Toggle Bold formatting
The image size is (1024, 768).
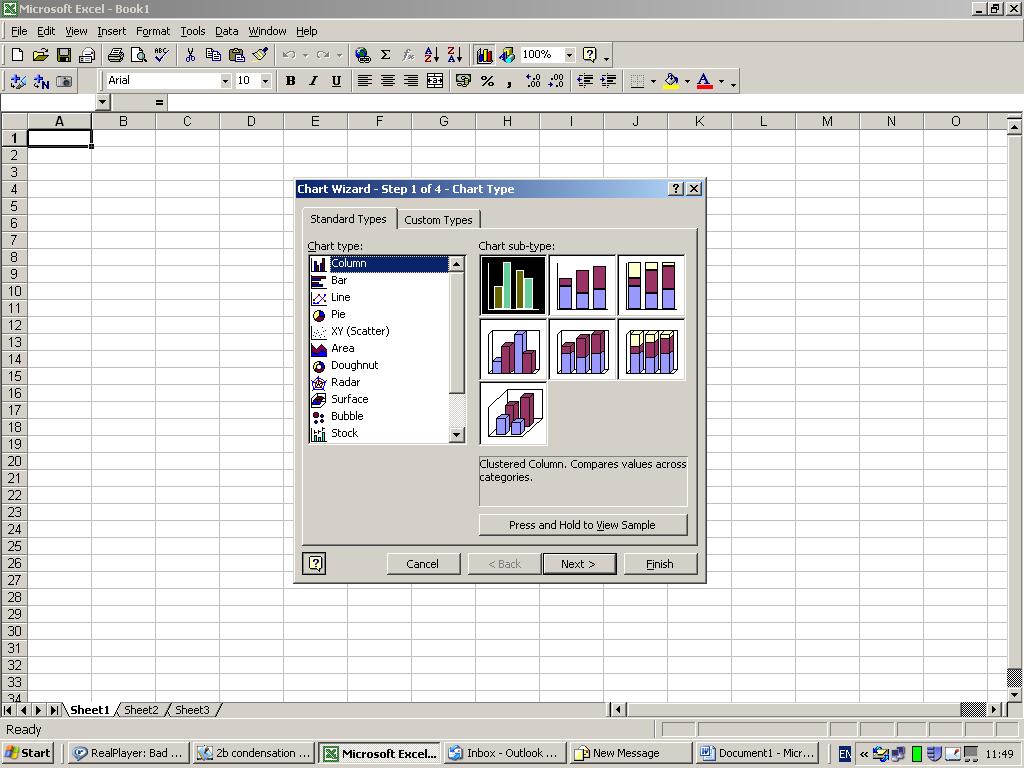pyautogui.click(x=290, y=81)
